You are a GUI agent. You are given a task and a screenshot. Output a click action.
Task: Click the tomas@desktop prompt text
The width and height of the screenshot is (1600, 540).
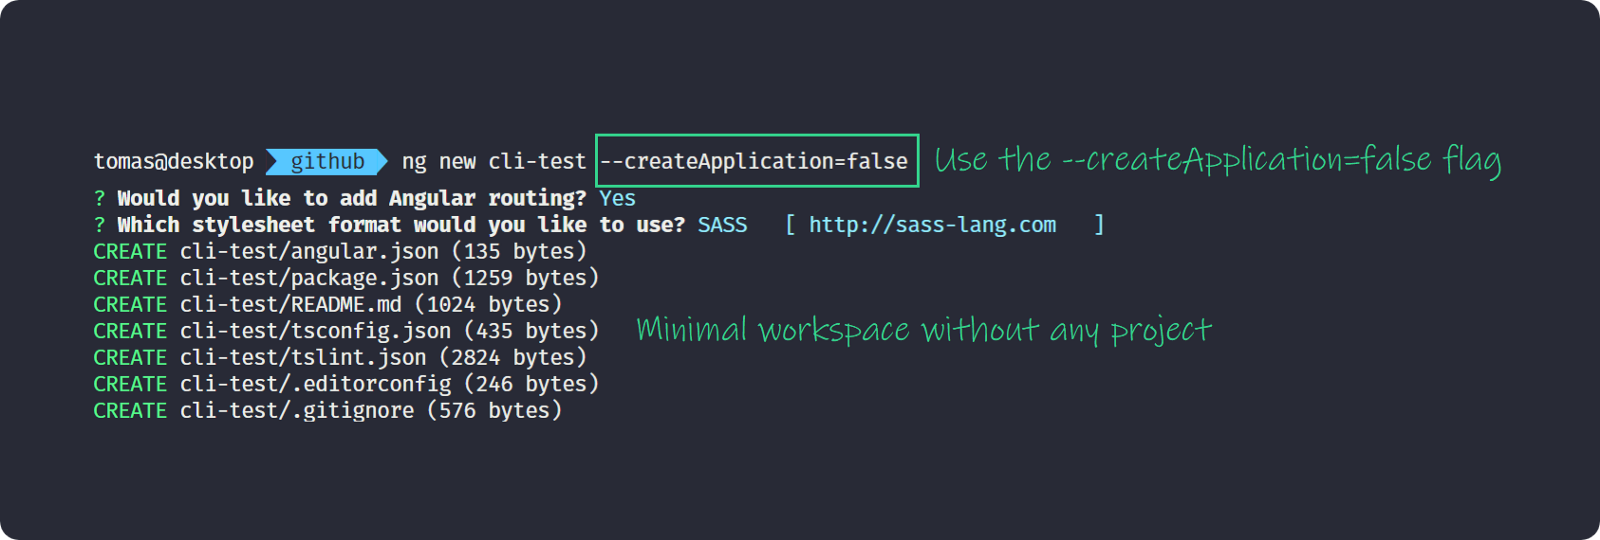coord(173,161)
